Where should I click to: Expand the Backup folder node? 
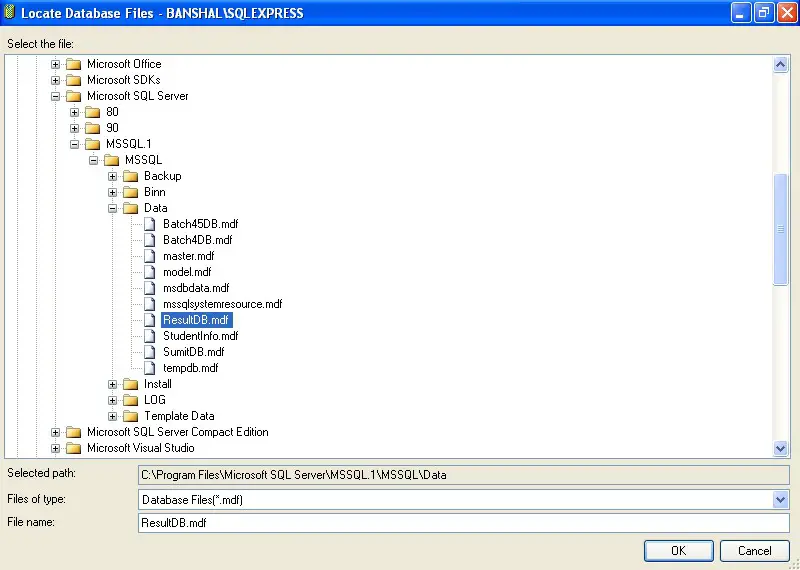(x=113, y=177)
